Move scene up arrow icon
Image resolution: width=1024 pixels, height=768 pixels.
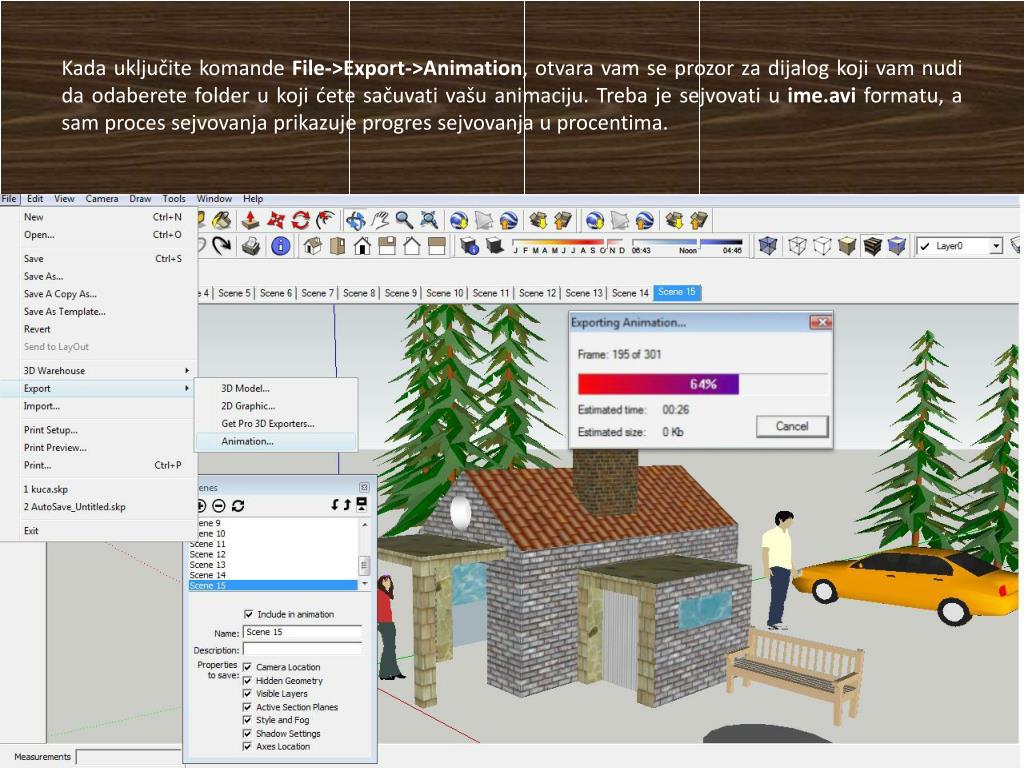[347, 505]
